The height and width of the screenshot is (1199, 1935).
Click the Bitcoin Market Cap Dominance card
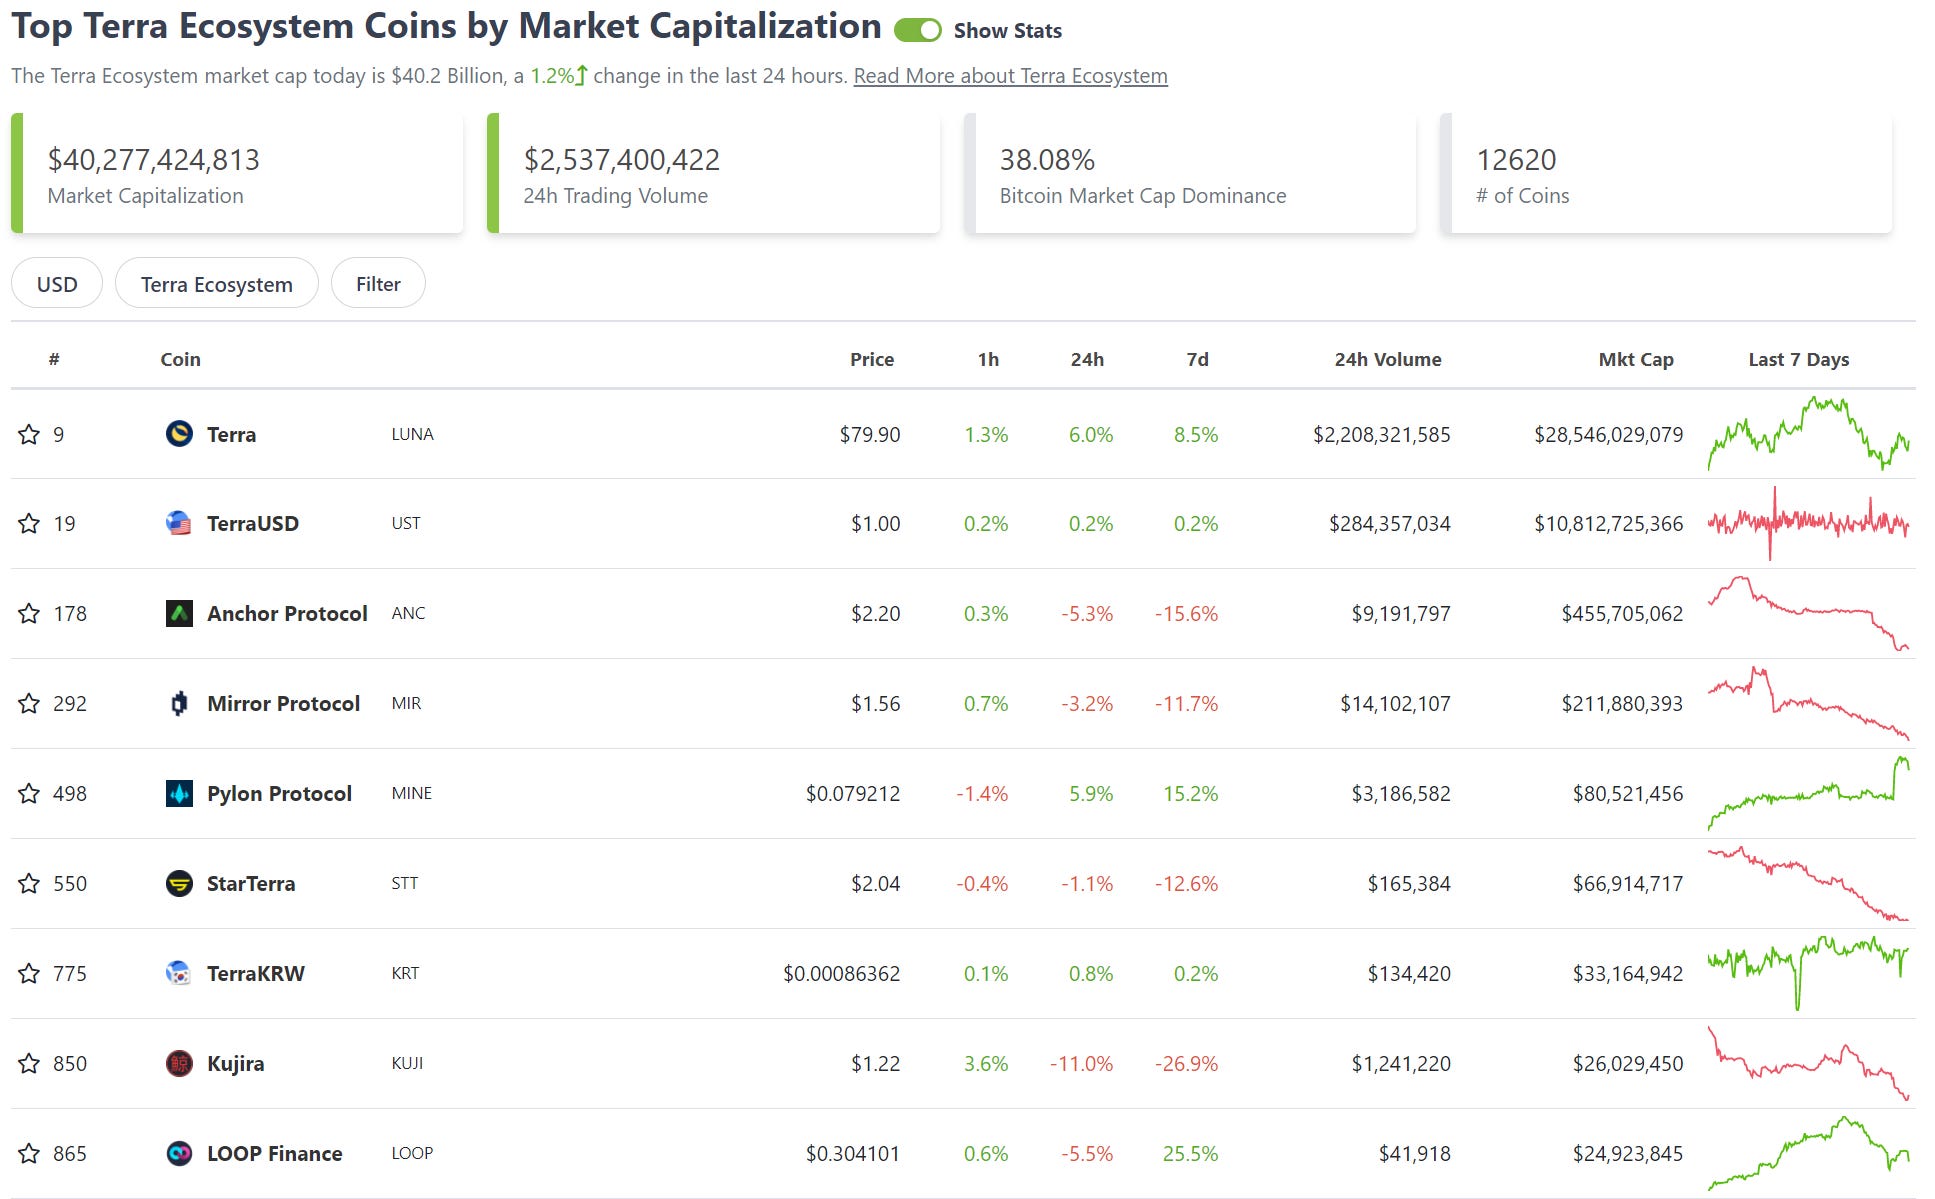coord(1190,173)
